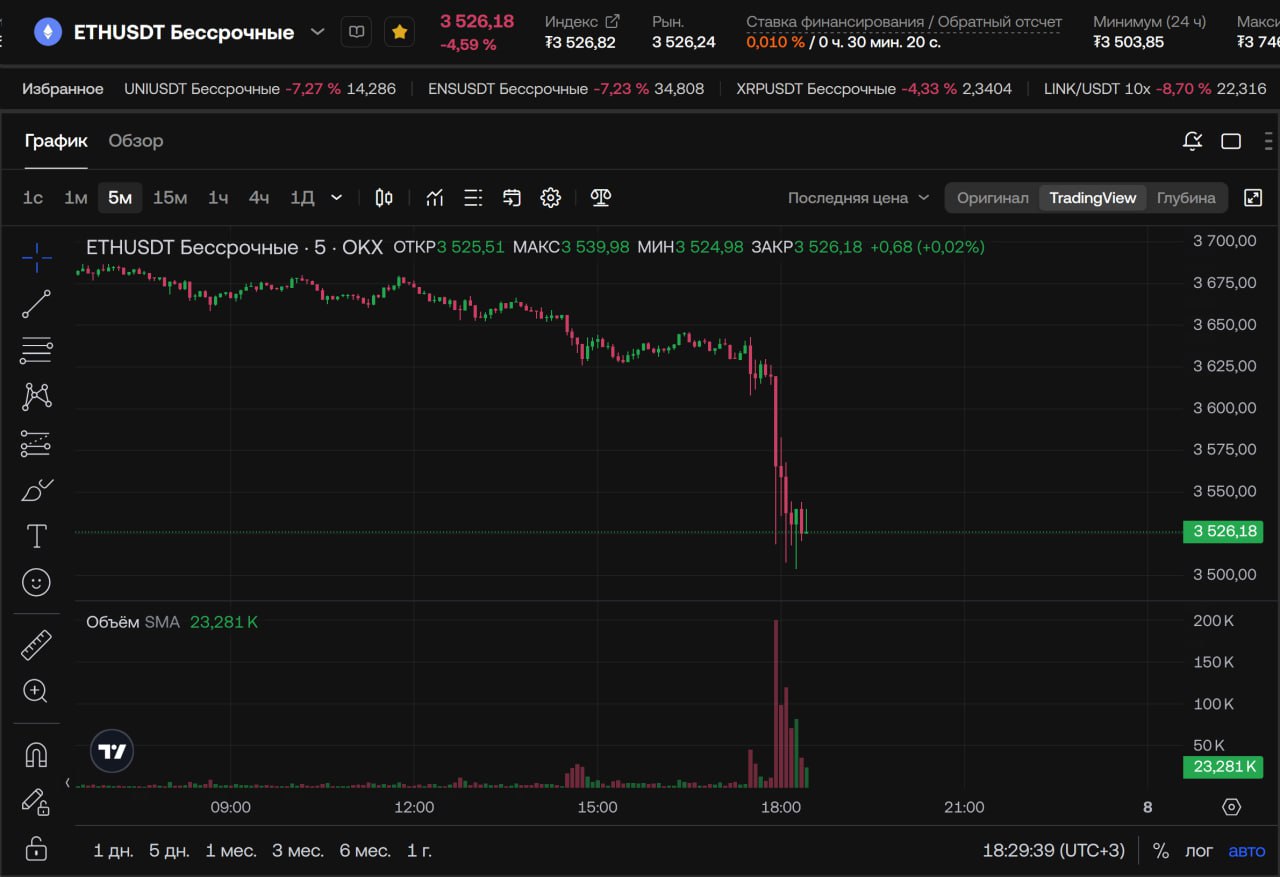The height and width of the screenshot is (877, 1280).
Task: Set the date range to 3 мес.
Action: 298,851
